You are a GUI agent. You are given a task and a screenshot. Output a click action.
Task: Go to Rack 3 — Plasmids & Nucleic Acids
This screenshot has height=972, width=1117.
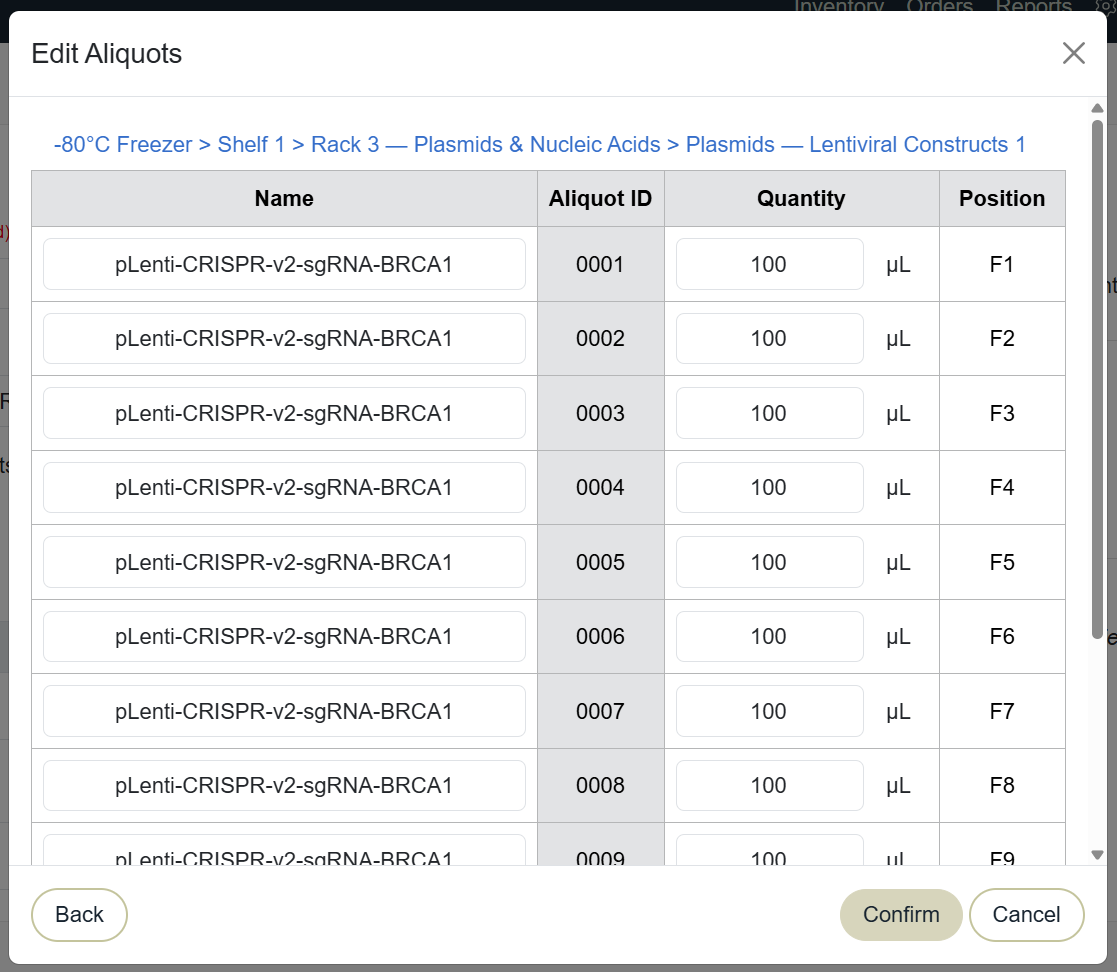486,145
